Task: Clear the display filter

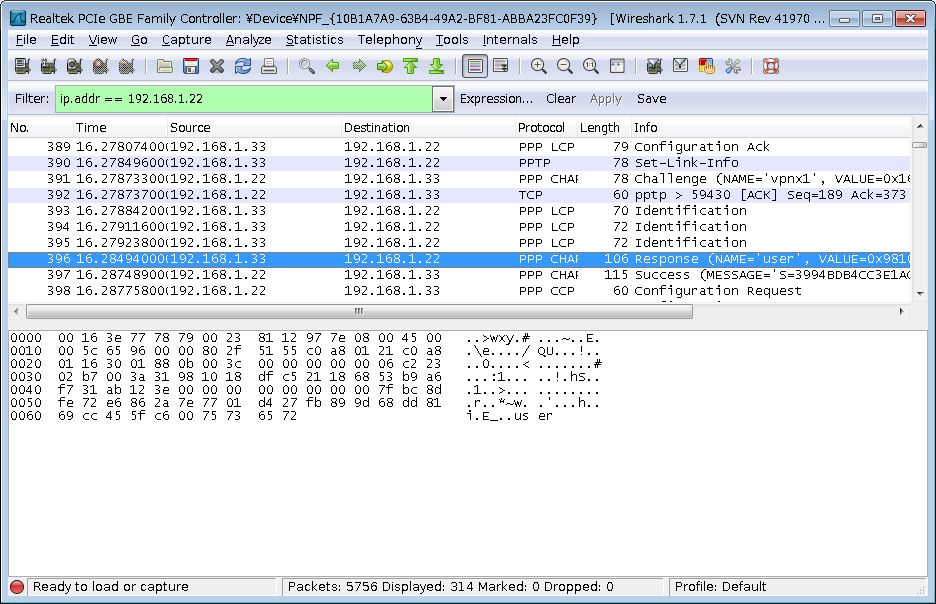Action: tap(561, 99)
